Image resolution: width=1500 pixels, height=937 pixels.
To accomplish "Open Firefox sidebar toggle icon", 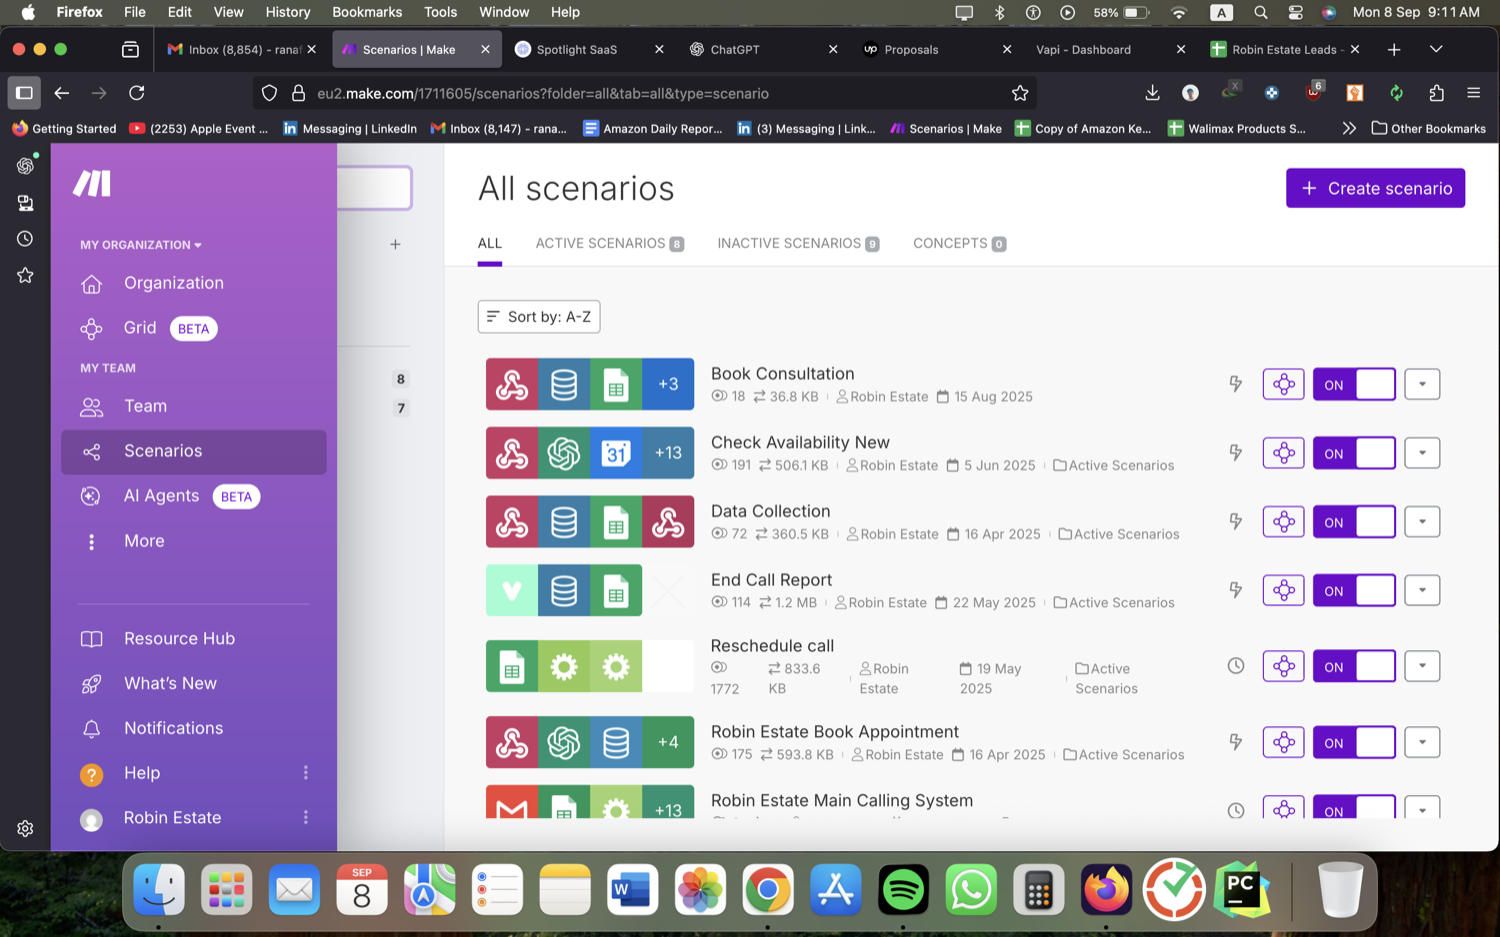I will (x=24, y=93).
